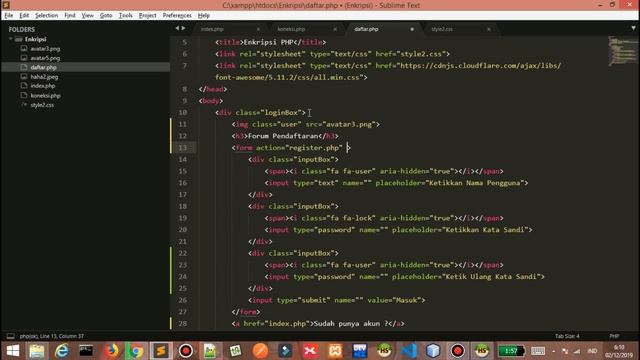The width and height of the screenshot is (640, 360).
Task: Open avatar5.png in the sidebar
Action: (x=45, y=58)
